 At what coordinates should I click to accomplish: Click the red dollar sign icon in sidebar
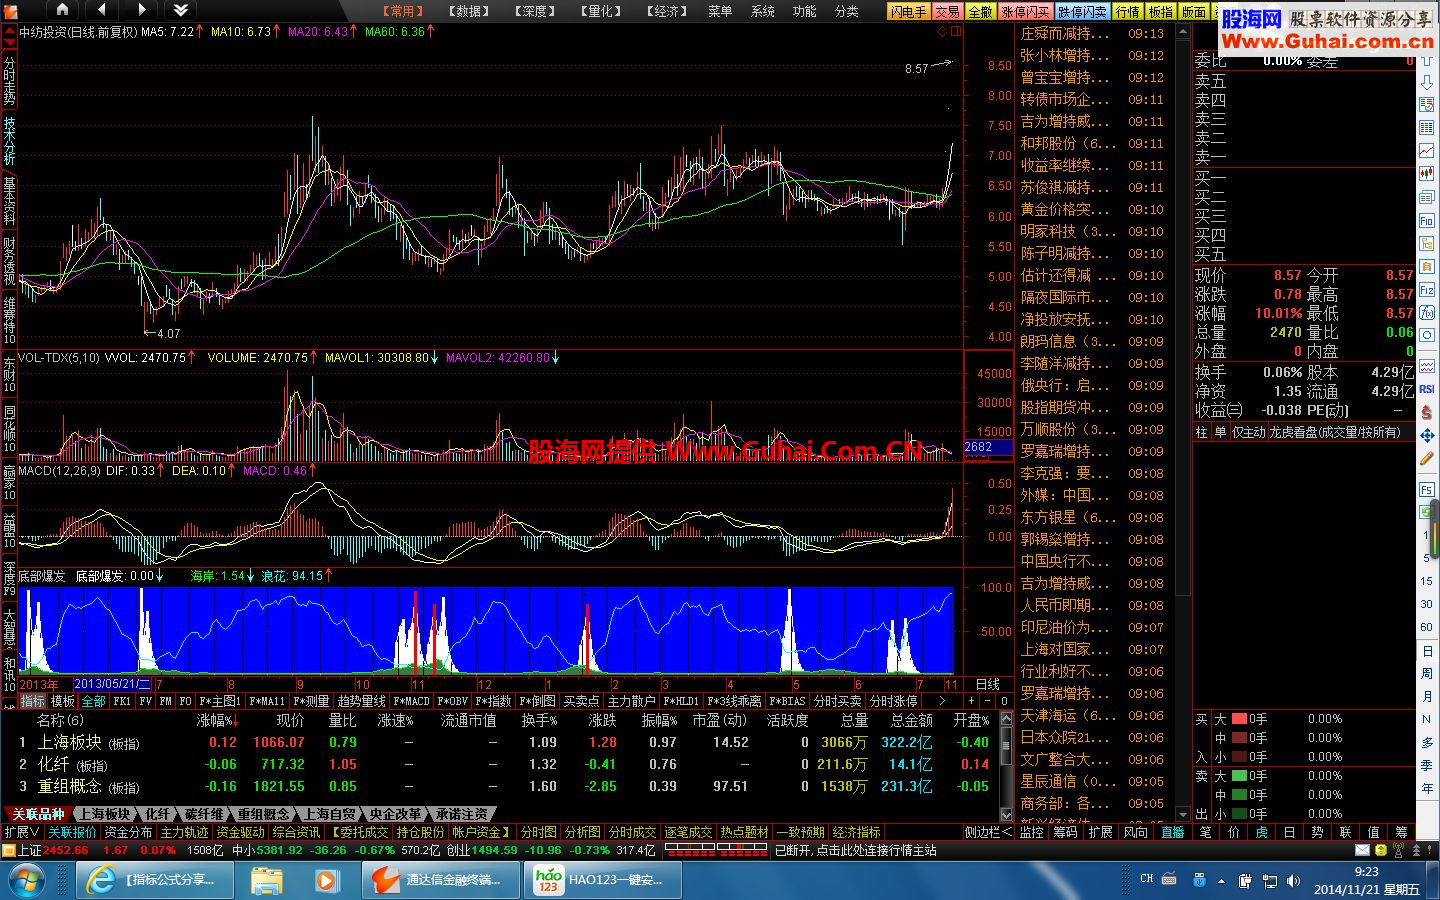pyautogui.click(x=1427, y=413)
